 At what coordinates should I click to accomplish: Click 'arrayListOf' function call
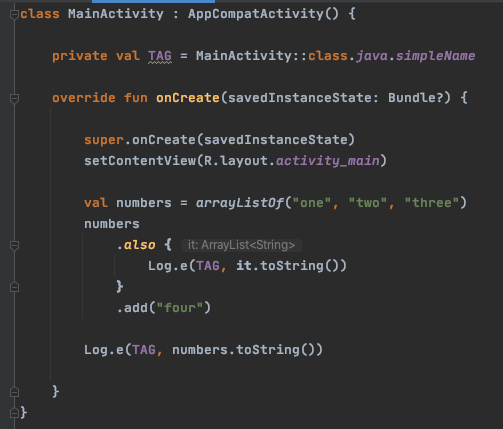click(240, 203)
